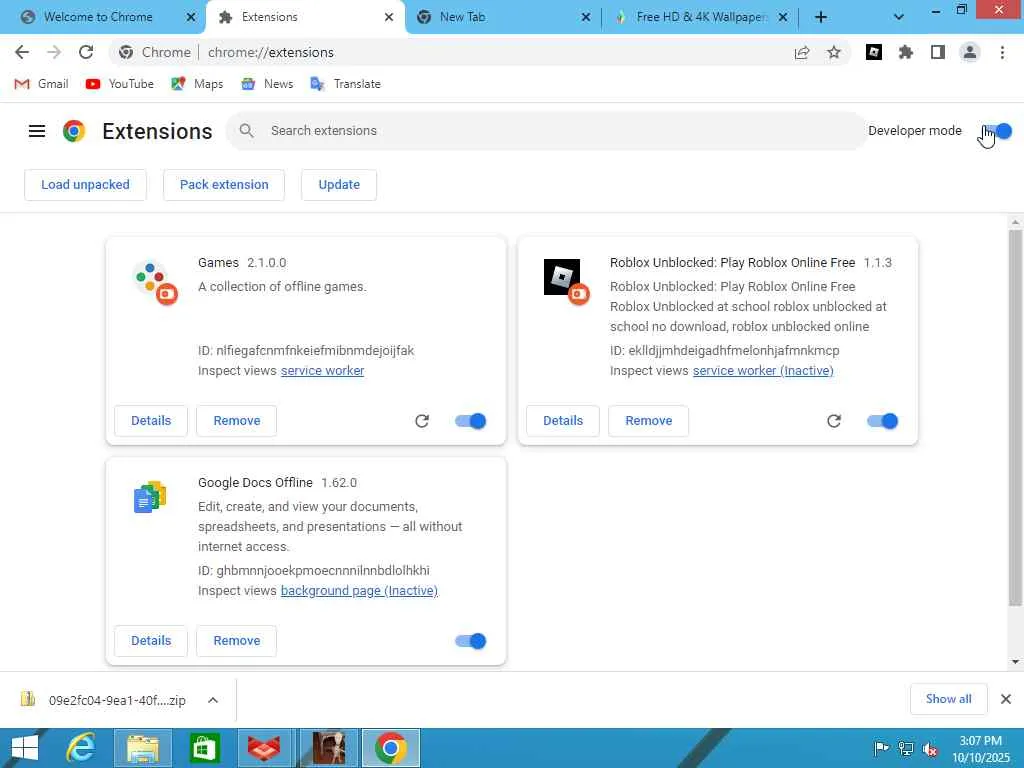Reload the Games extension
Screen dimensions: 1024x768
coord(422,421)
